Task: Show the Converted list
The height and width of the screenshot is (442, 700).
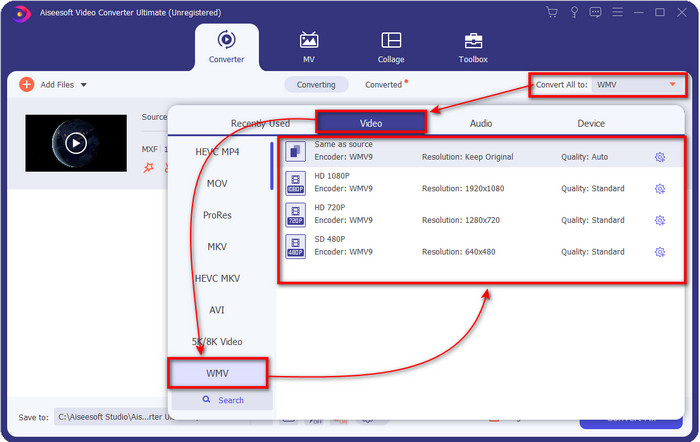Action: coord(383,84)
